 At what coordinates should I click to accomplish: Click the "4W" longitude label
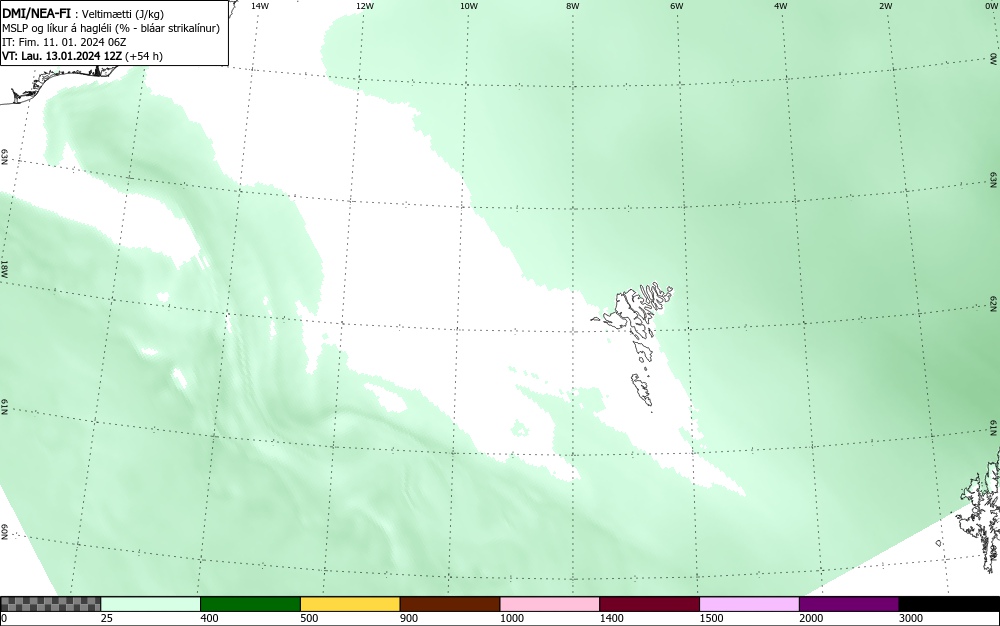pyautogui.click(x=781, y=6)
